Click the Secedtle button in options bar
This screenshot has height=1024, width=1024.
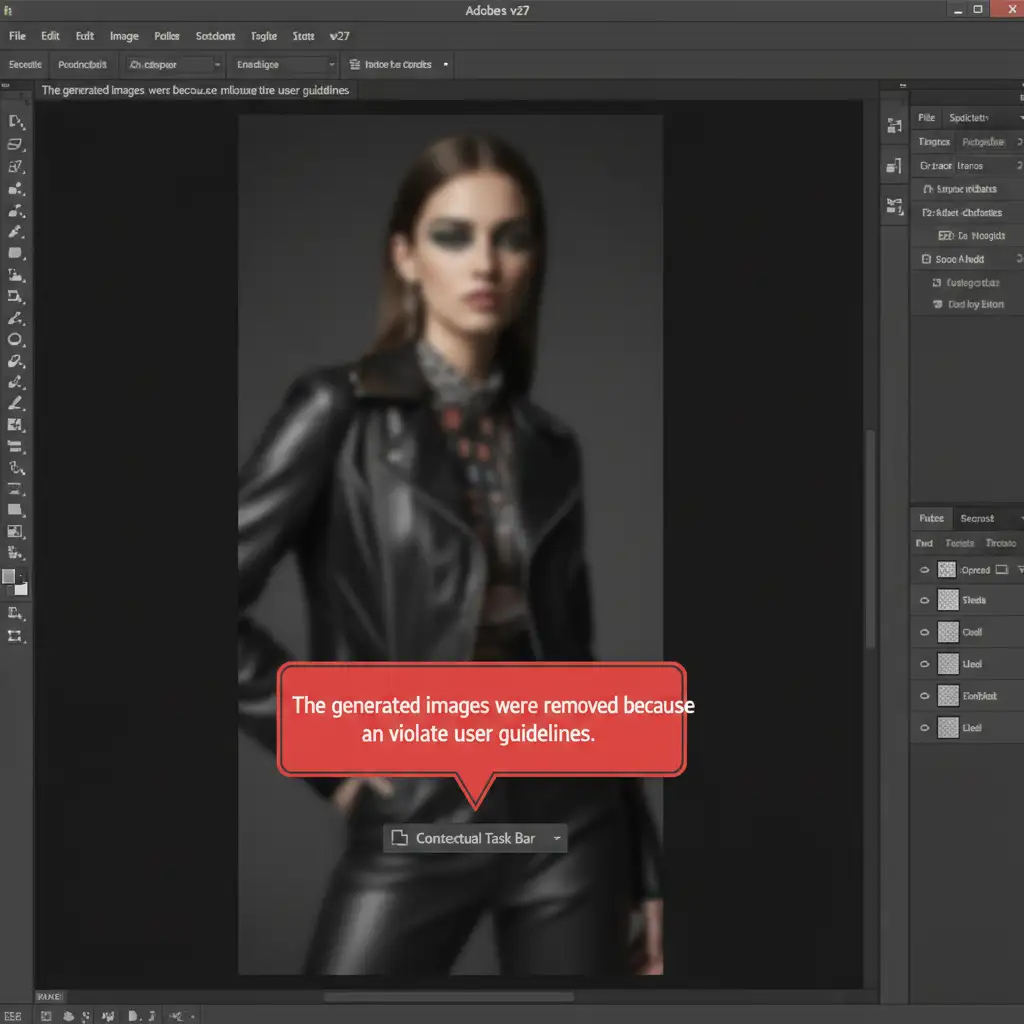tap(25, 64)
